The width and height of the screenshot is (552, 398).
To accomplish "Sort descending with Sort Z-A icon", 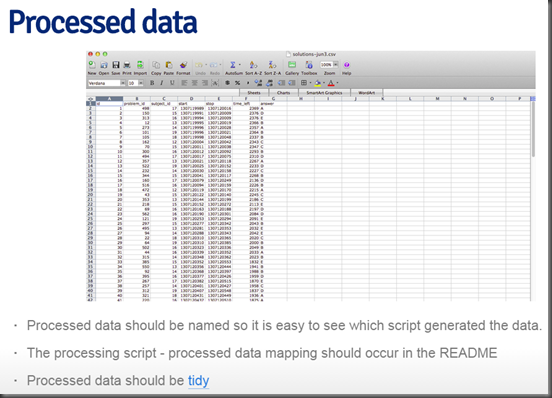I will click(x=272, y=65).
